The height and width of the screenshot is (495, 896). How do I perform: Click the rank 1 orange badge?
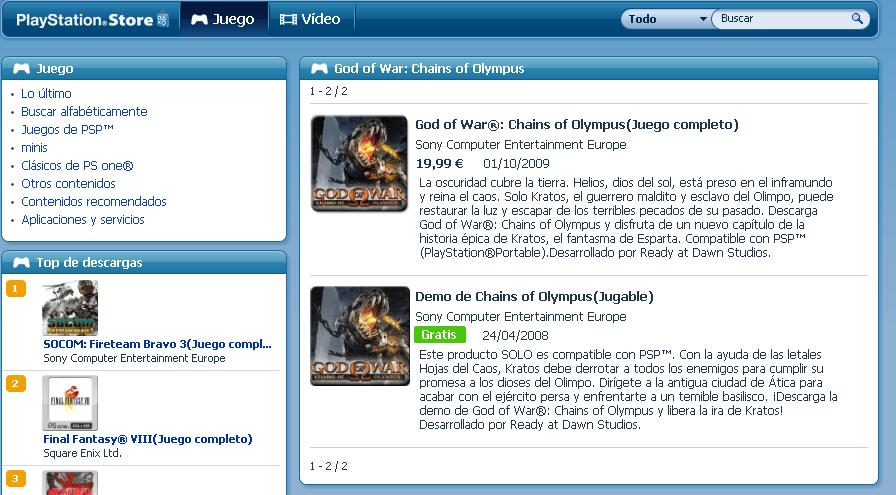click(15, 289)
